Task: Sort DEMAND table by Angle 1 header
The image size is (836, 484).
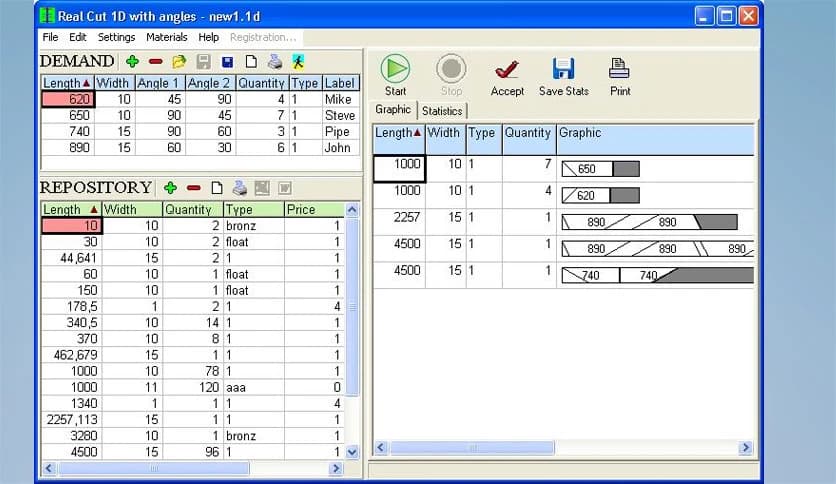Action: 160,83
